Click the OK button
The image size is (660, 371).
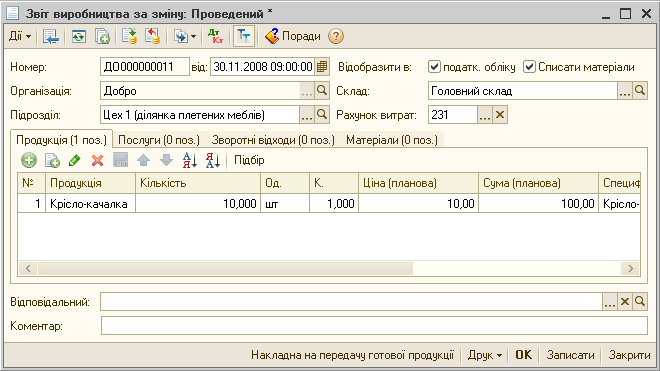tap(524, 355)
